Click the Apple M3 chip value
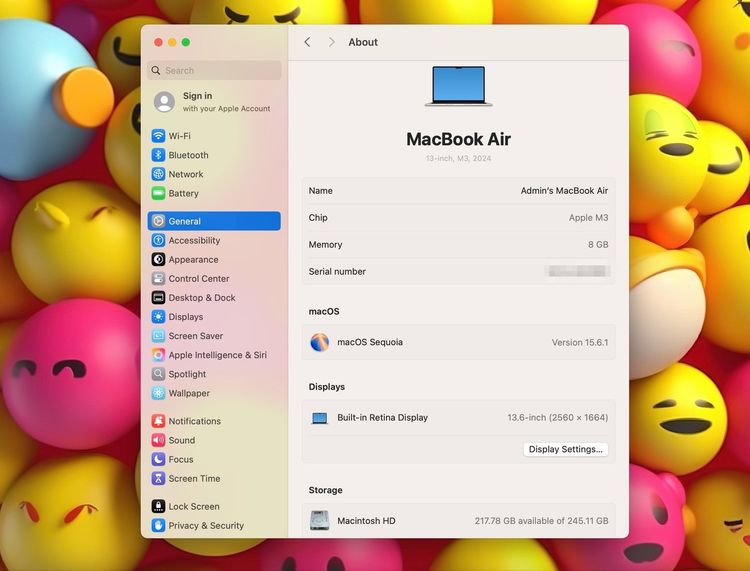The image size is (750, 571). pyautogui.click(x=588, y=218)
